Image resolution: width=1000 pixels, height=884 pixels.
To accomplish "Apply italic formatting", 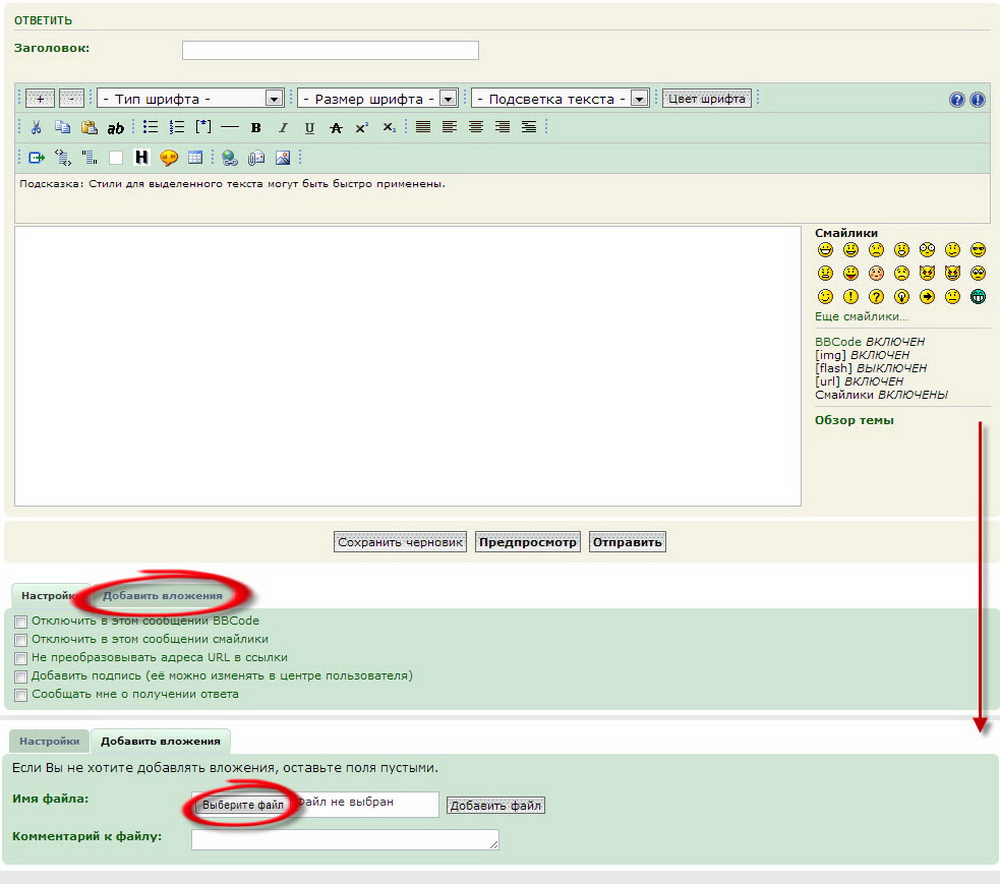I will (x=283, y=128).
